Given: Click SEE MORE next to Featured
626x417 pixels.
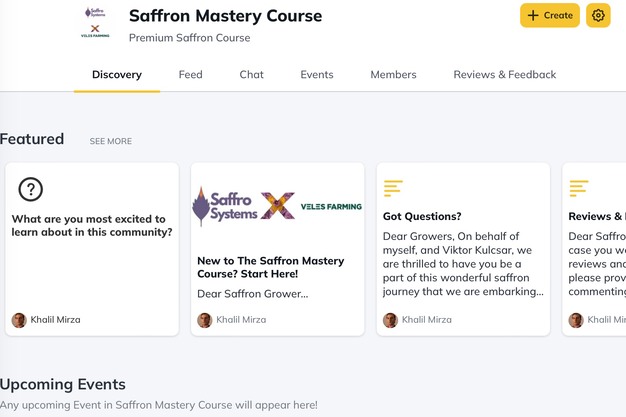Looking at the screenshot, I should coord(110,142).
